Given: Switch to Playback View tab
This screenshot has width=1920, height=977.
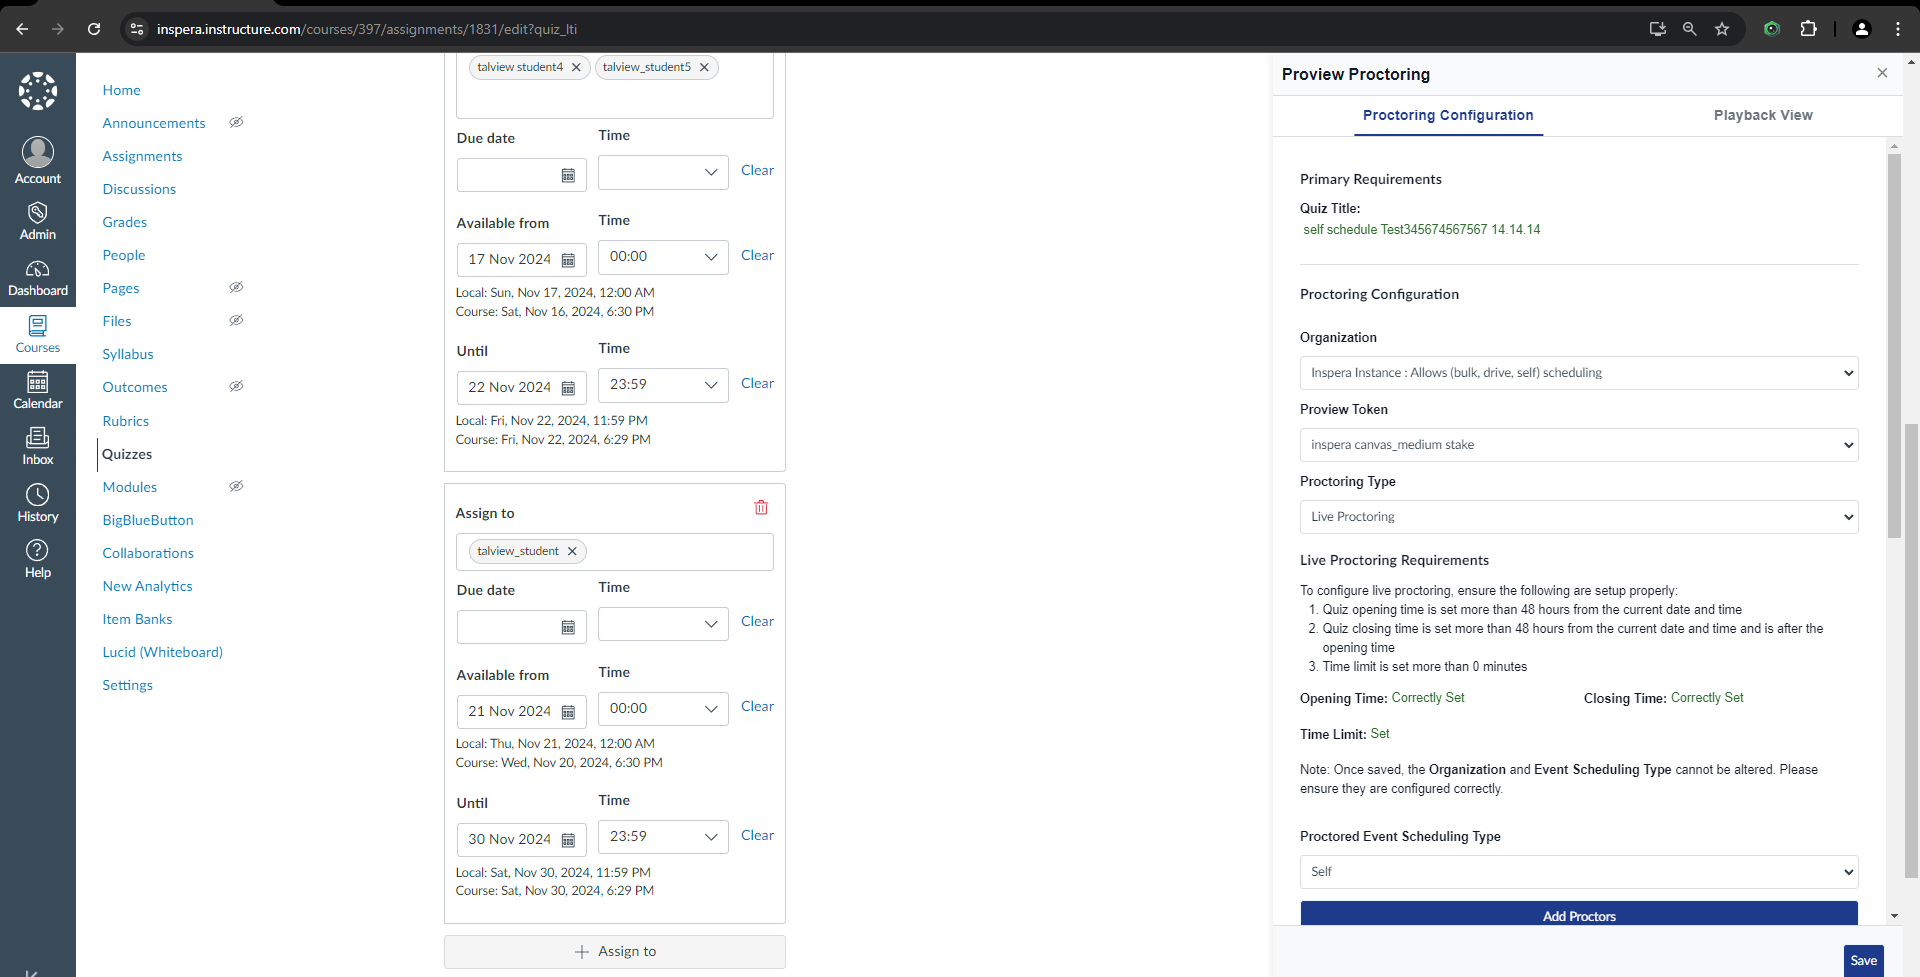Looking at the screenshot, I should [x=1763, y=115].
